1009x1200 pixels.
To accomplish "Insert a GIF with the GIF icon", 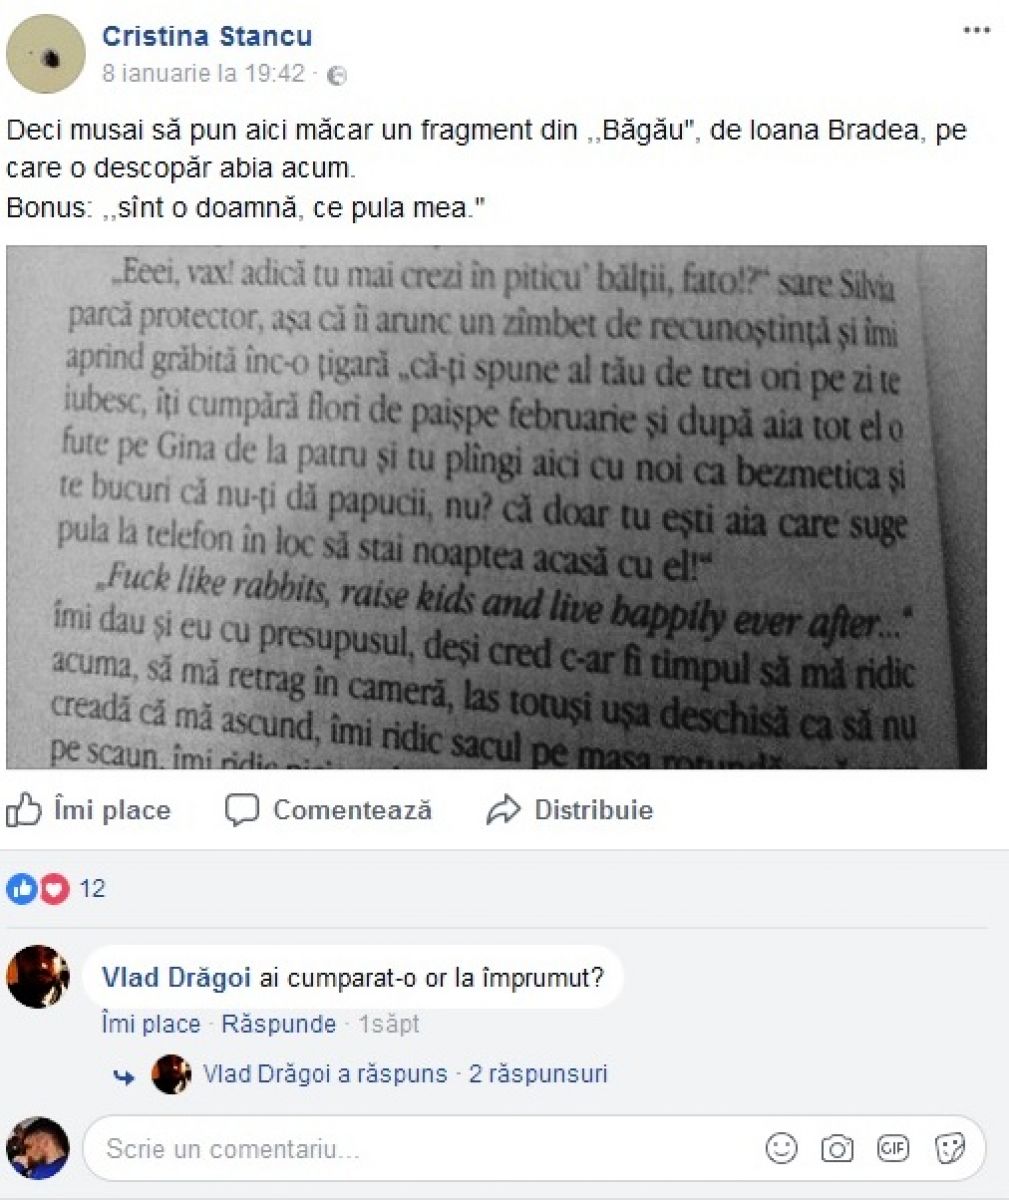I will [893, 1148].
